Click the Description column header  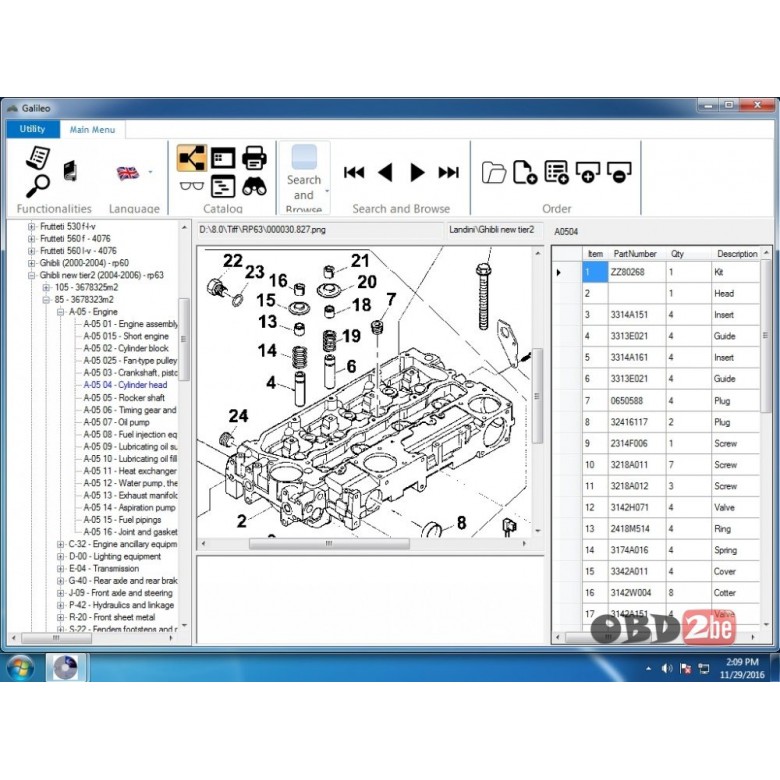(737, 254)
